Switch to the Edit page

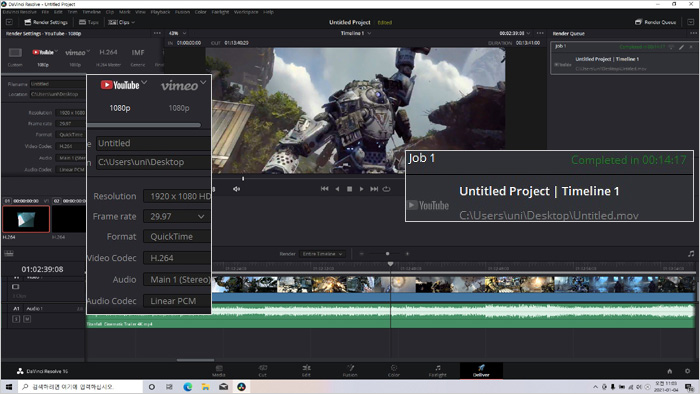(x=306, y=371)
